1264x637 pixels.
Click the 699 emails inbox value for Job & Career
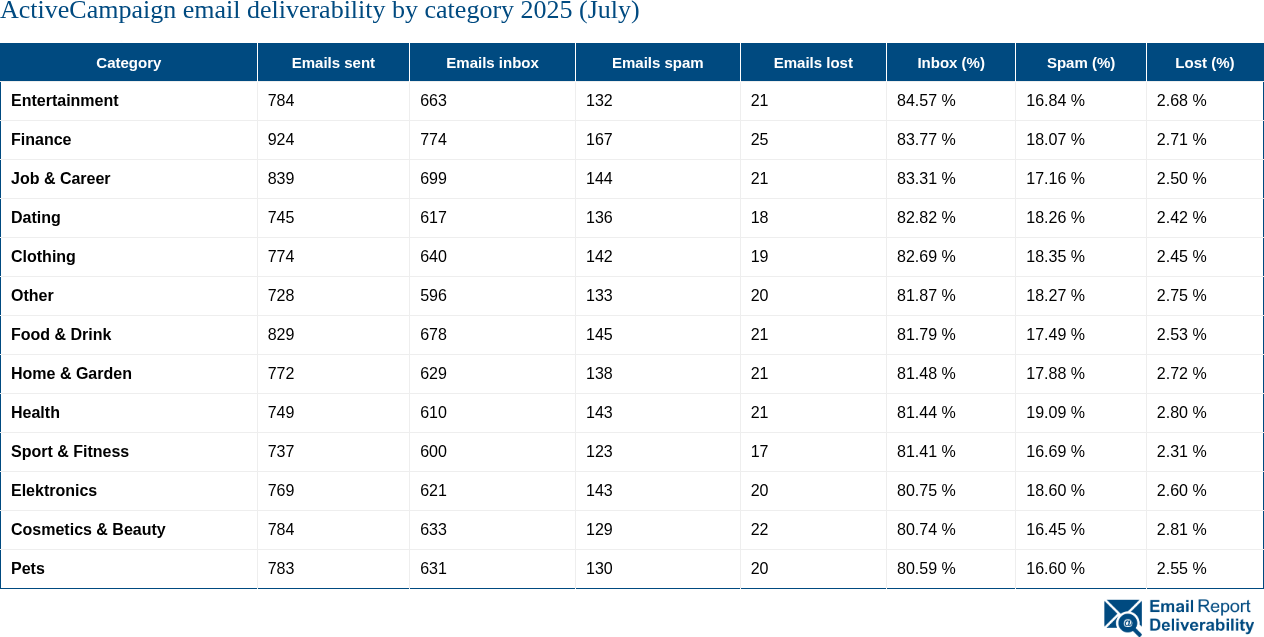(x=433, y=179)
